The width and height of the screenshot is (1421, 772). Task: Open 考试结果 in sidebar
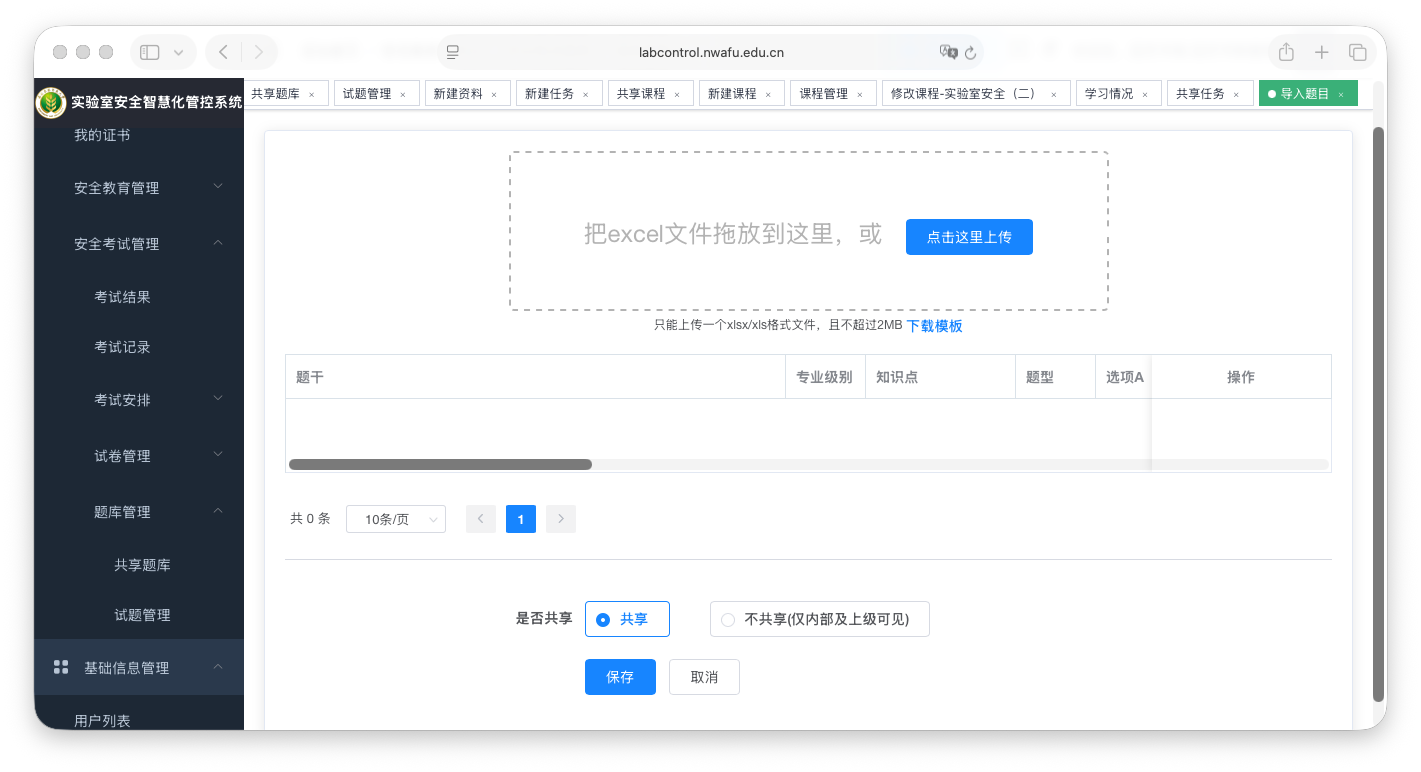[122, 297]
